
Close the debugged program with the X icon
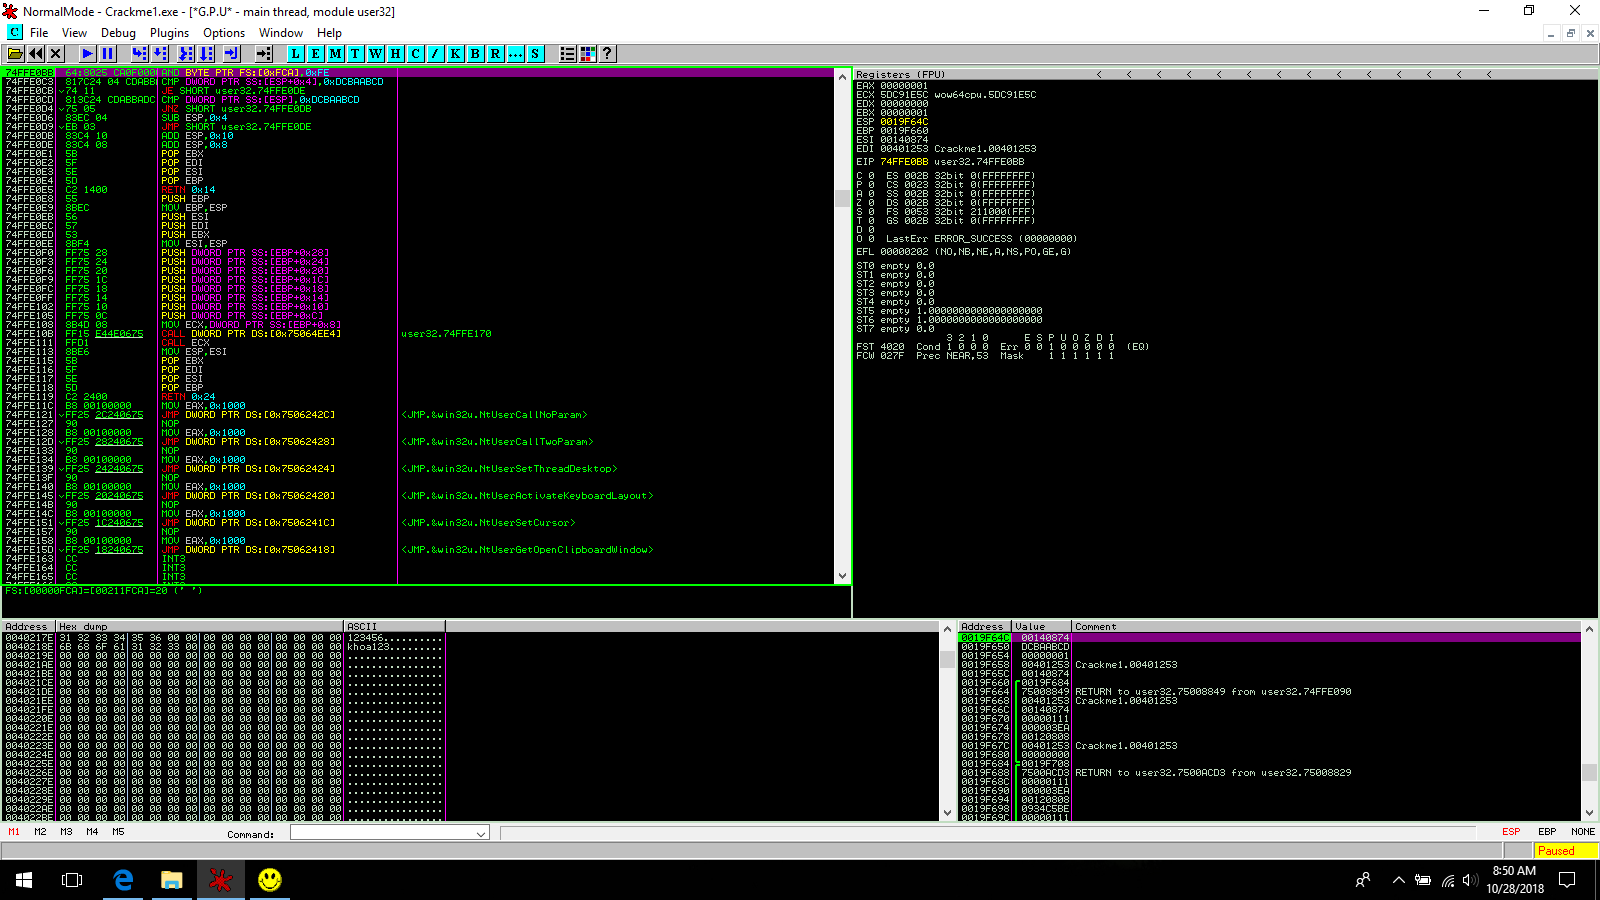[x=56, y=54]
